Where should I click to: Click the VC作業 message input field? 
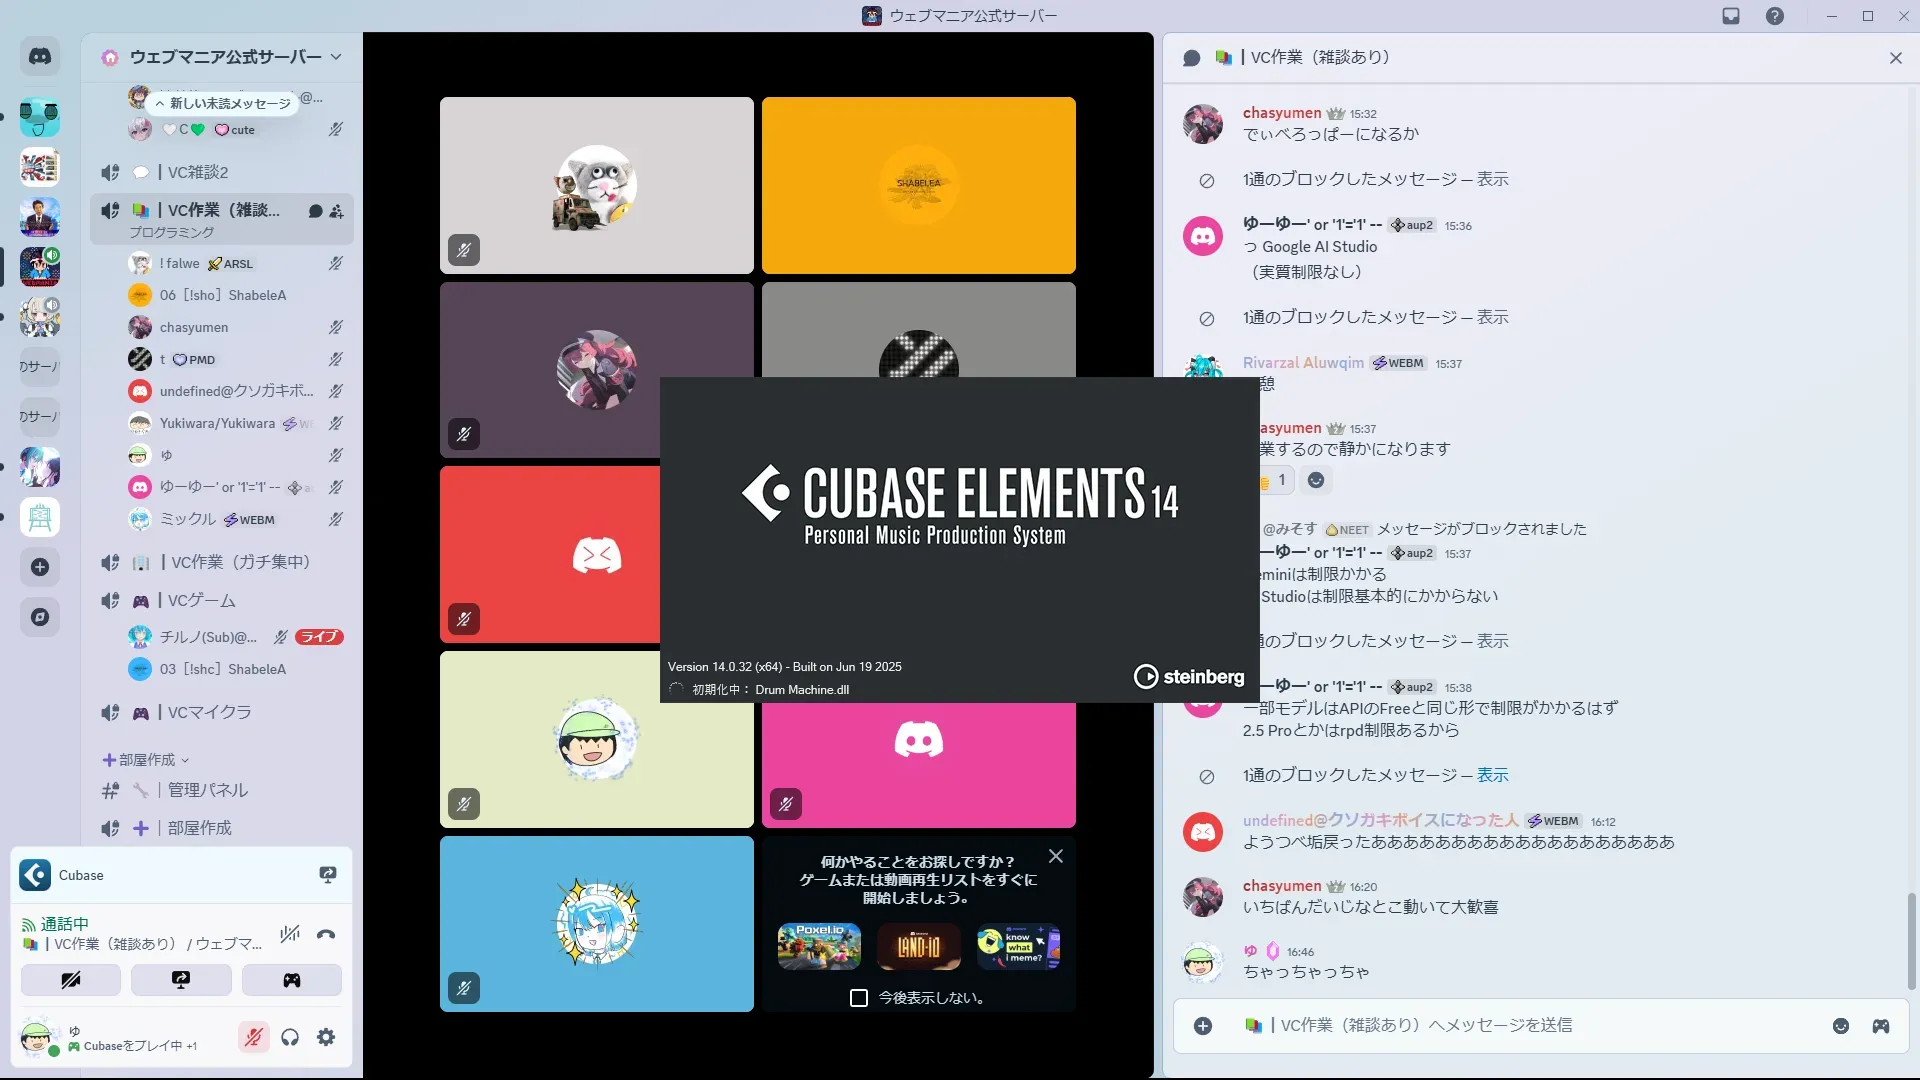(x=1500, y=1026)
